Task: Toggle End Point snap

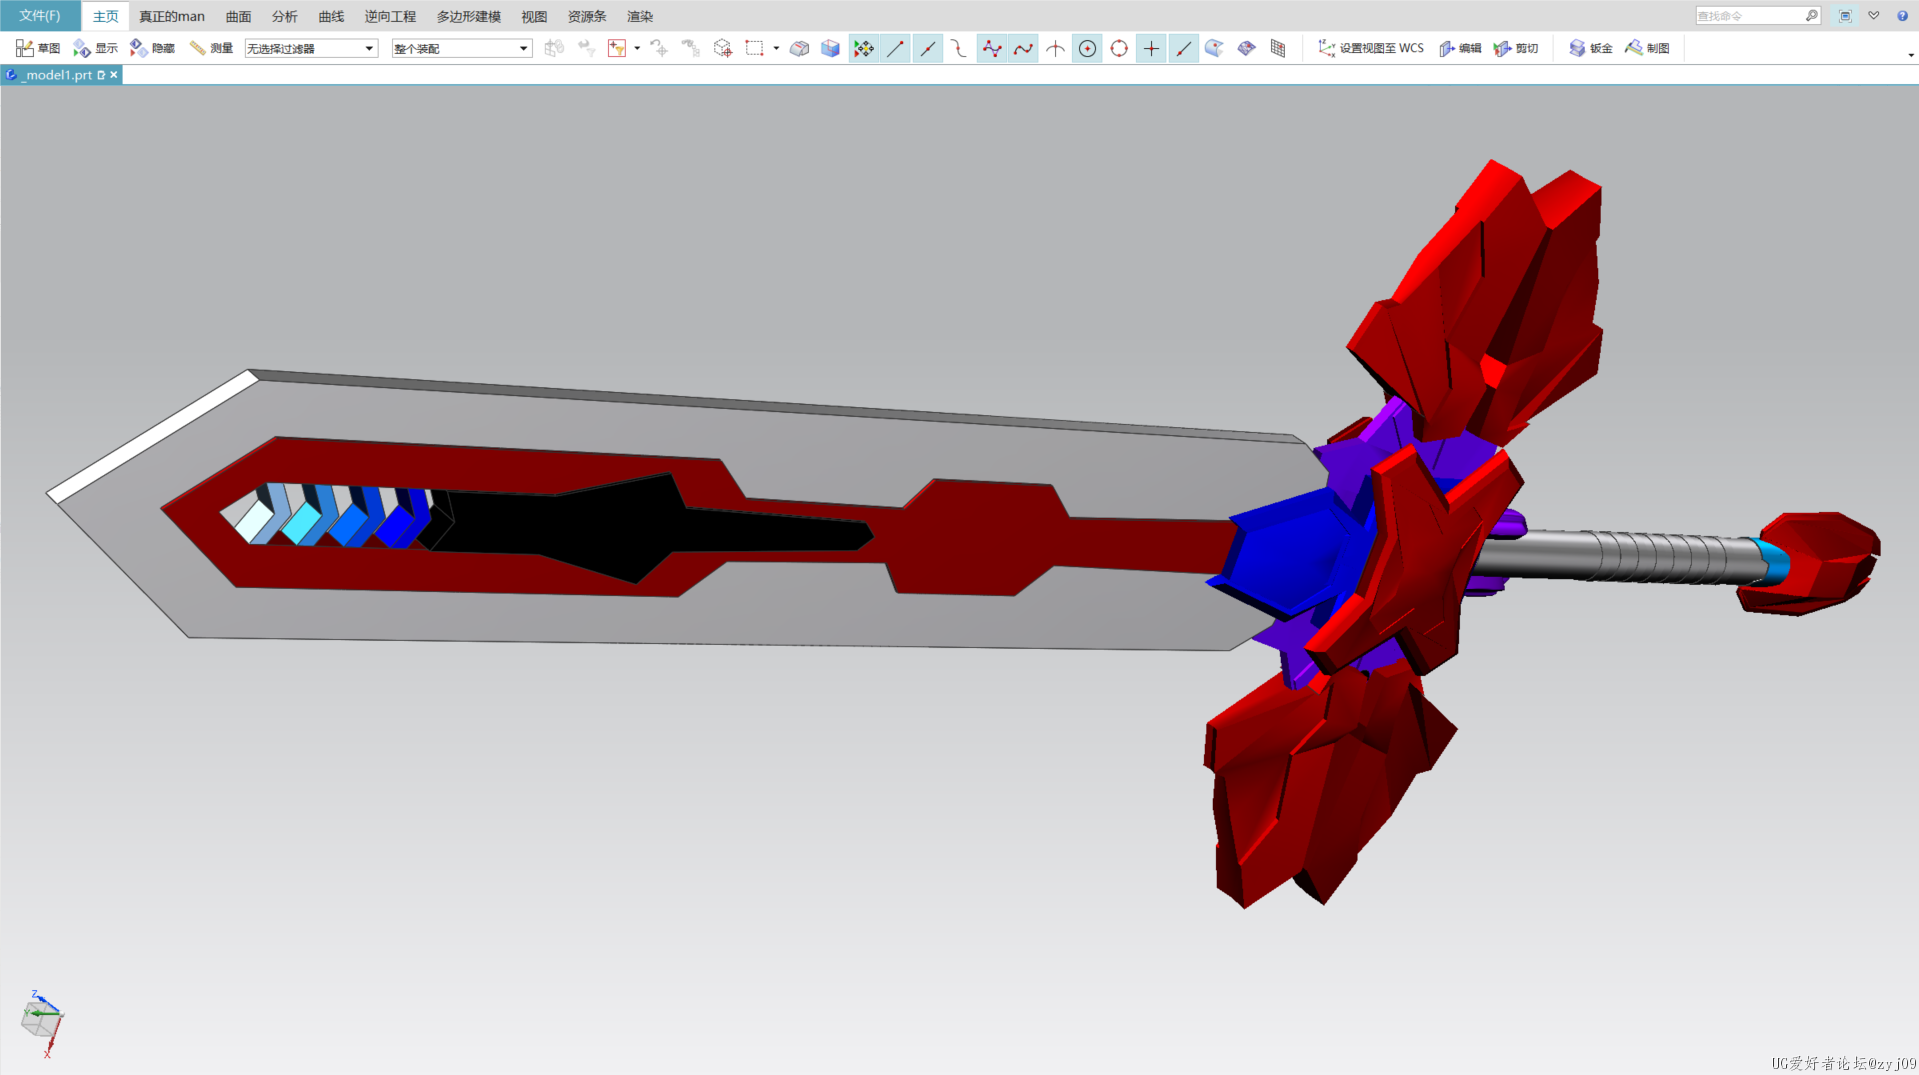Action: pos(895,48)
